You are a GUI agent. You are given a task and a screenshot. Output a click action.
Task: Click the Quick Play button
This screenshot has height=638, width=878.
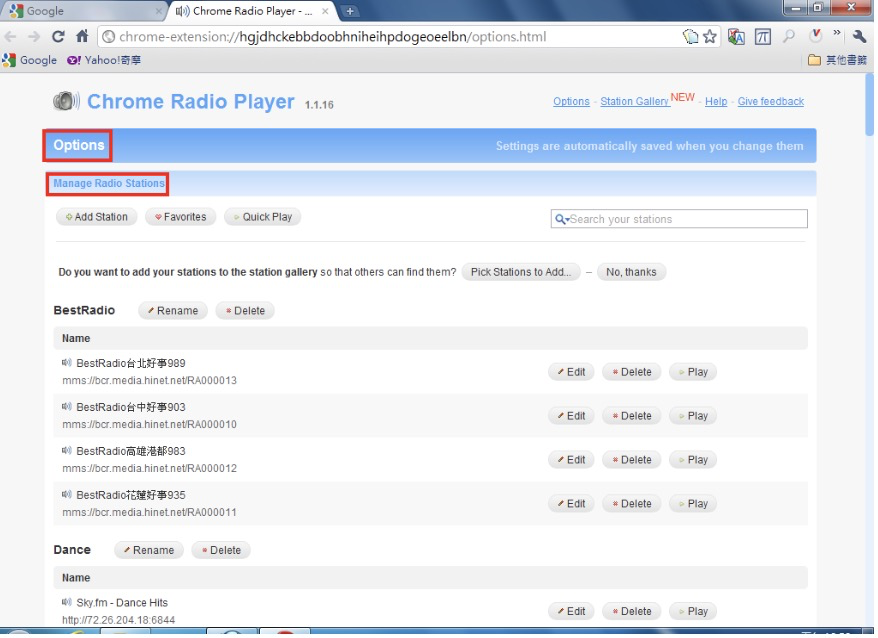click(263, 217)
